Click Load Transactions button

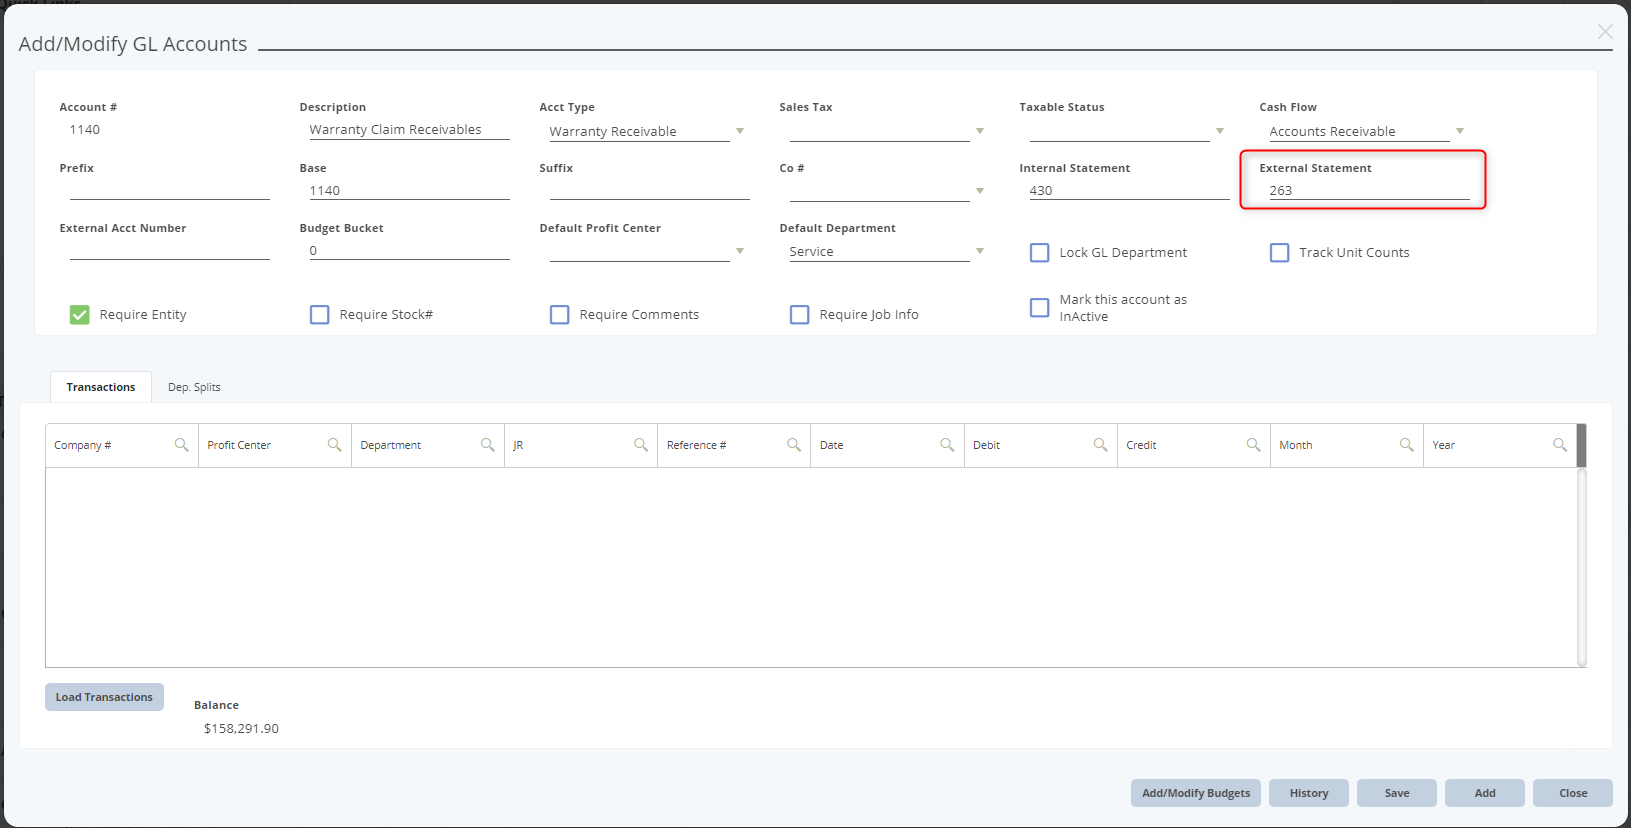click(104, 697)
